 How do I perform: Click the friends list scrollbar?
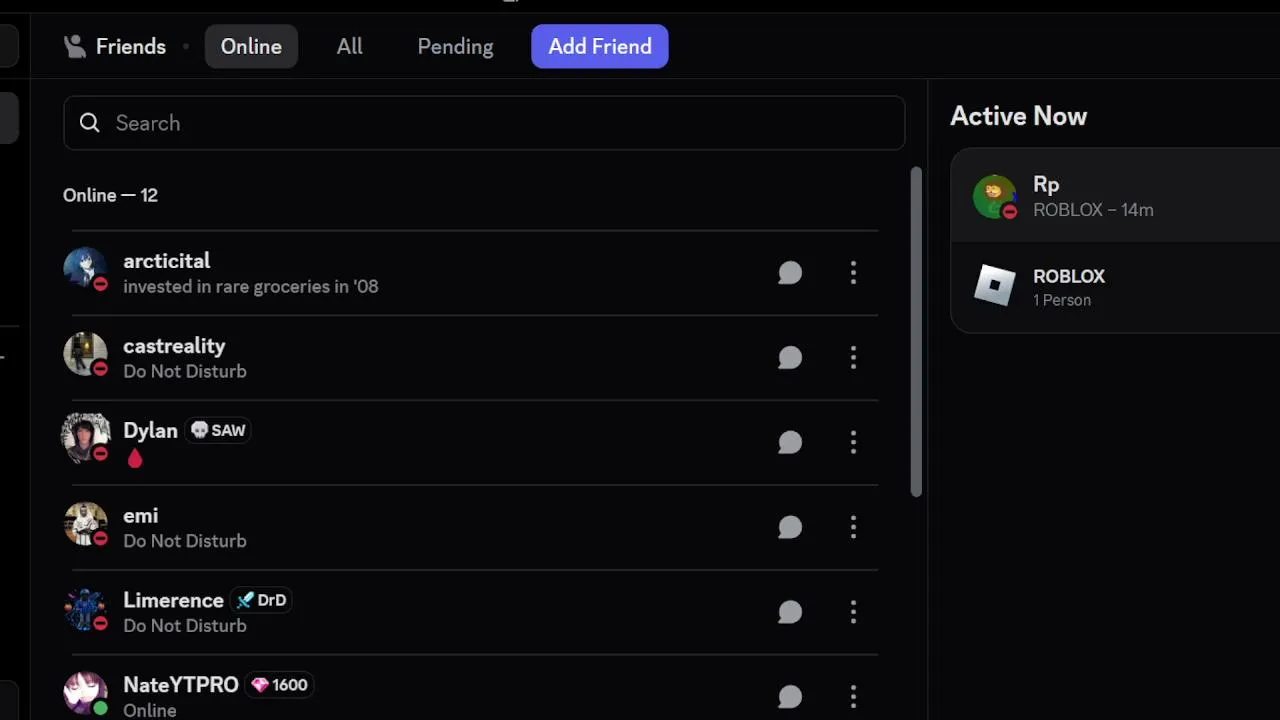916,332
